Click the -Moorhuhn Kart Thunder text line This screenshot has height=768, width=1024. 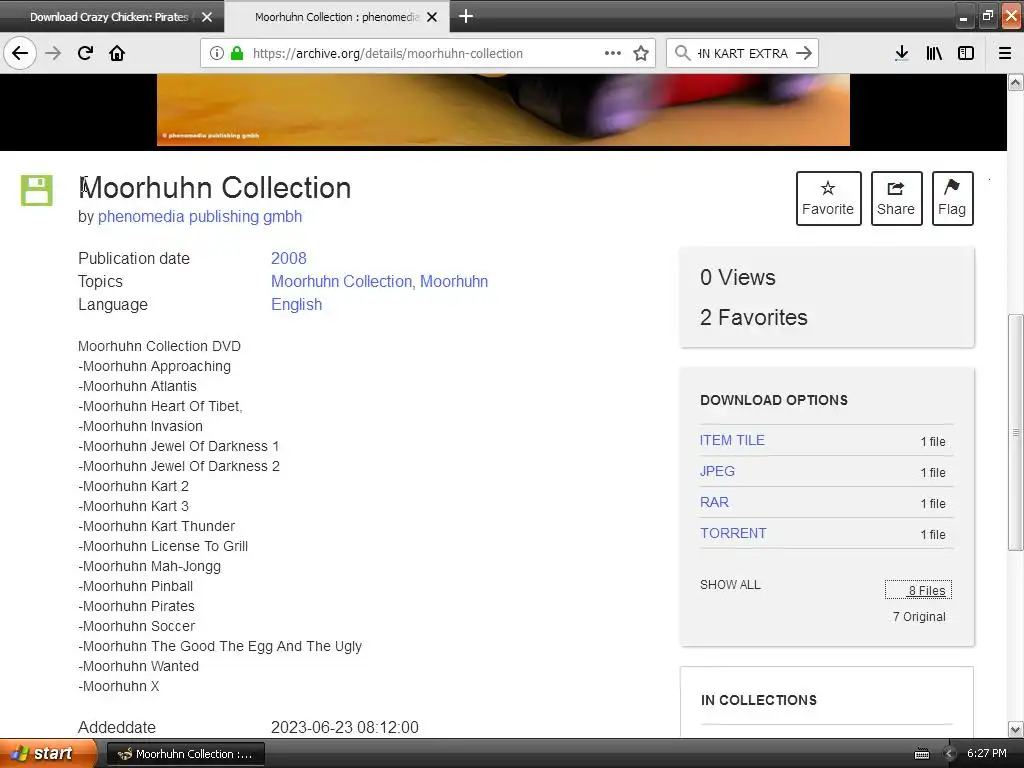point(157,526)
